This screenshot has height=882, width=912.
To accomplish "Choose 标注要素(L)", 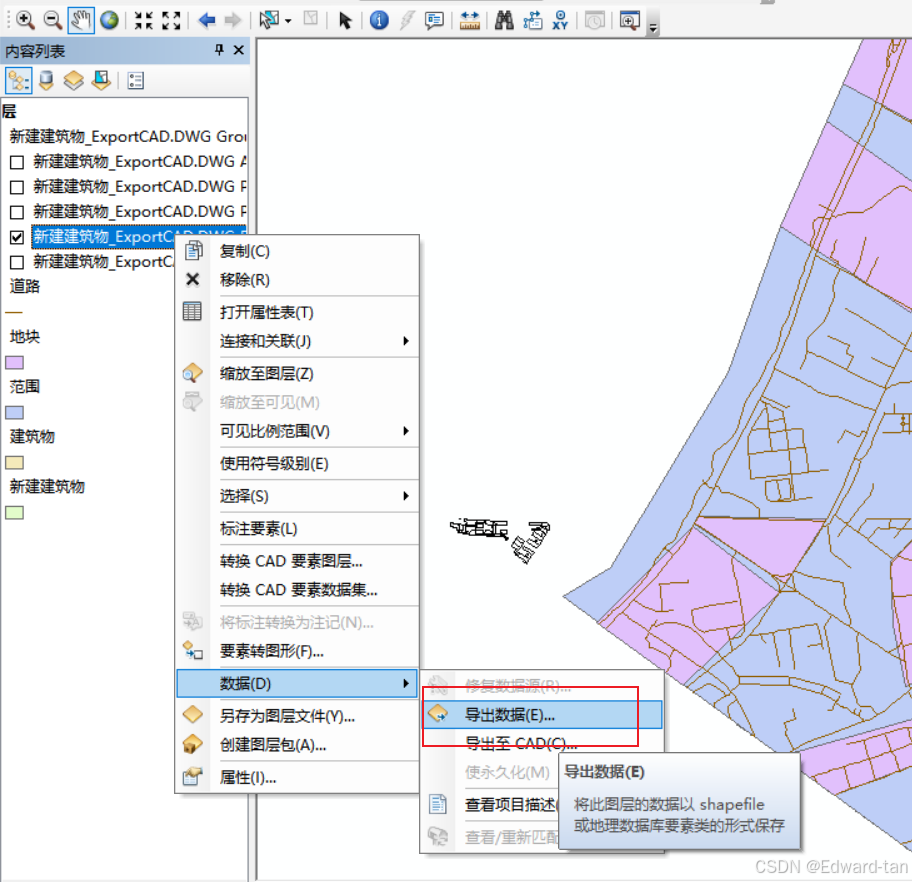I will tap(297, 529).
